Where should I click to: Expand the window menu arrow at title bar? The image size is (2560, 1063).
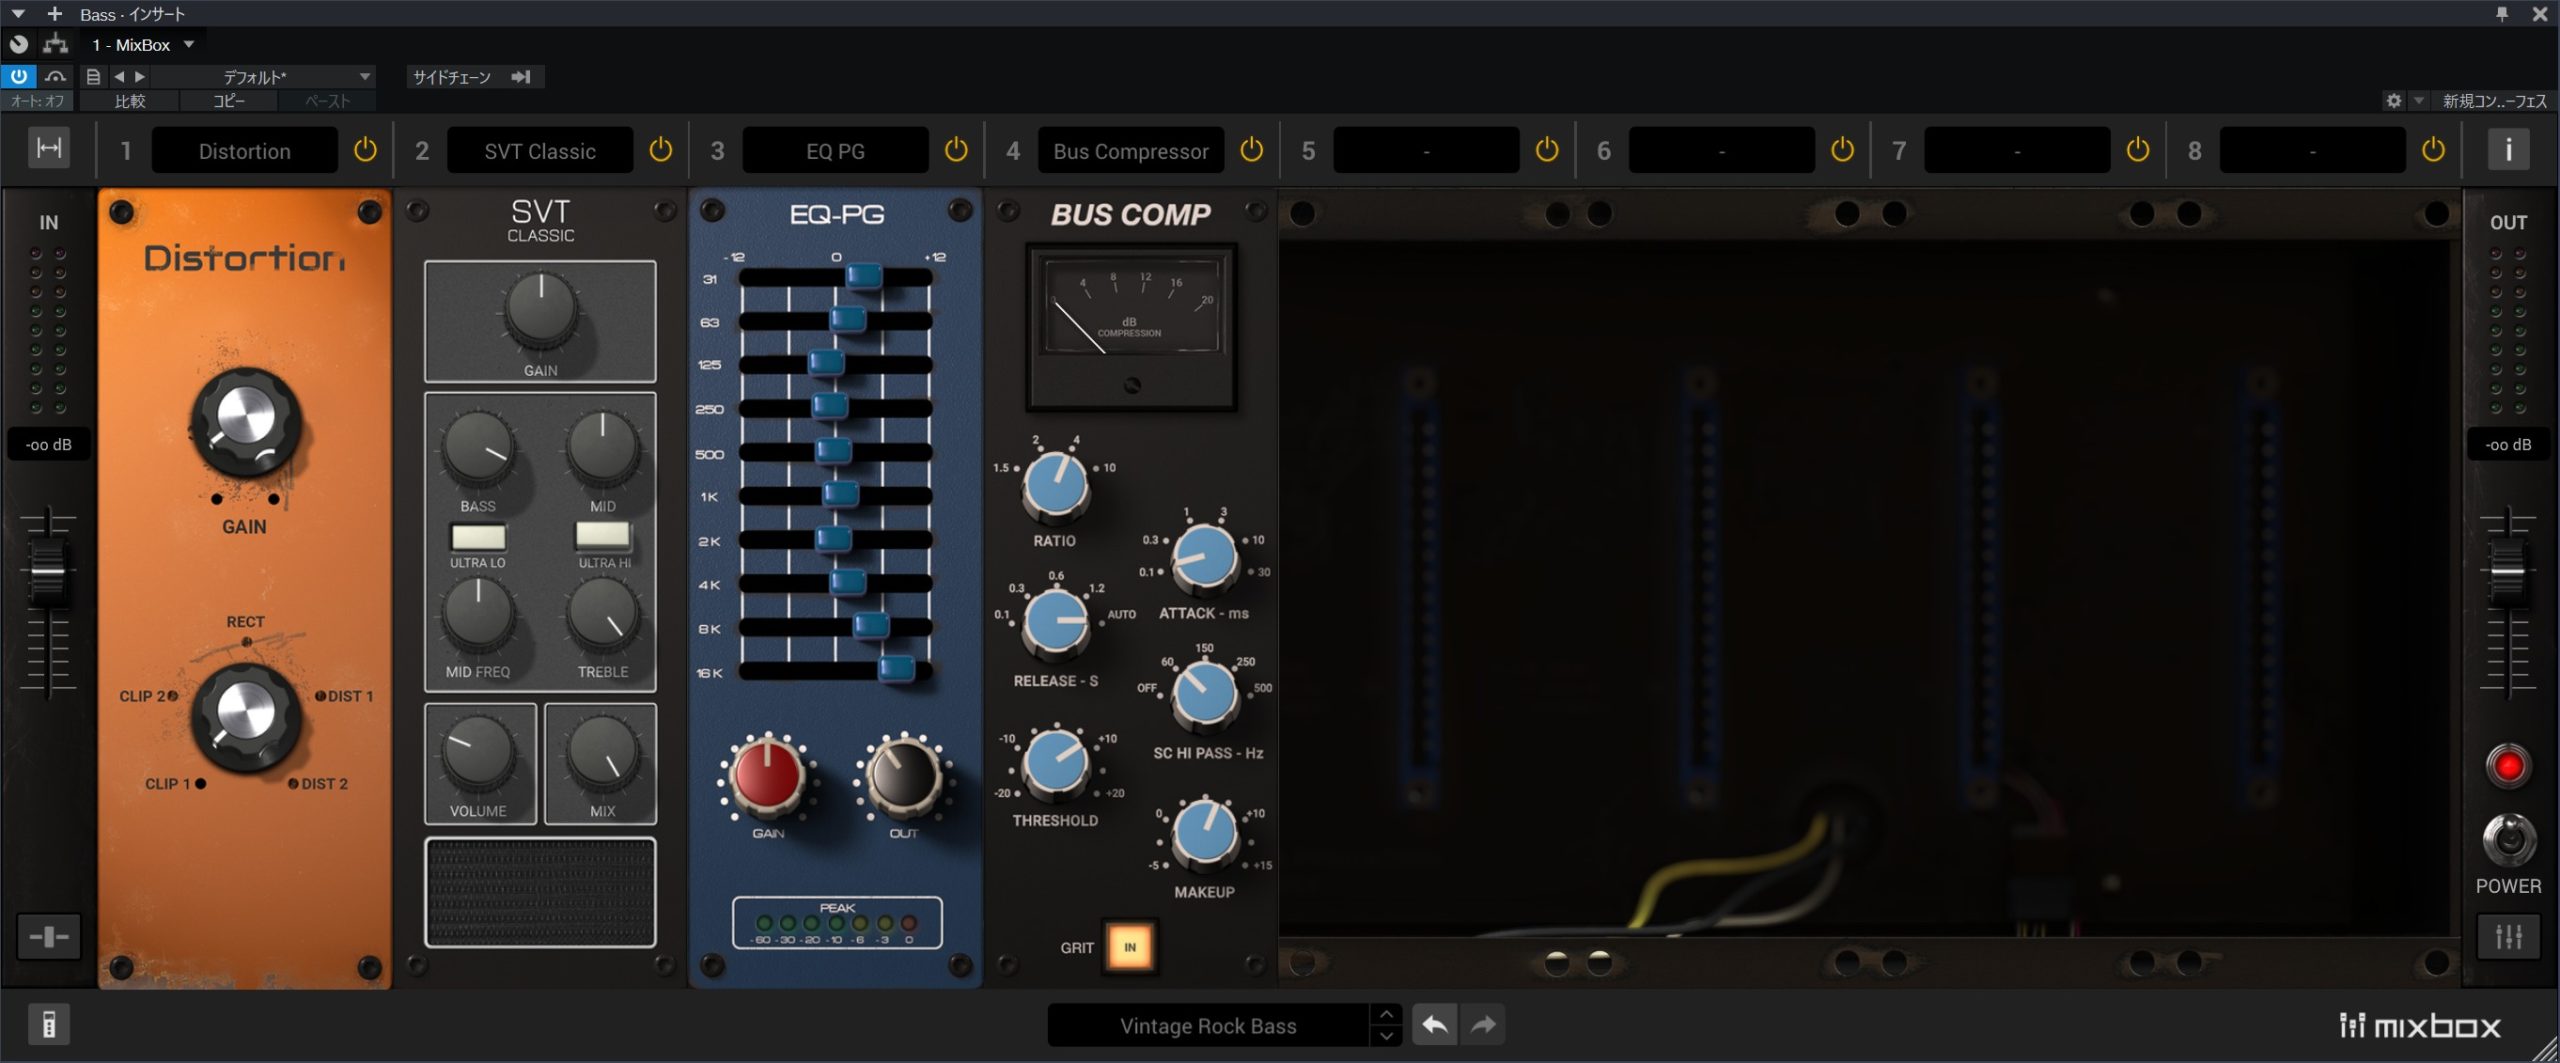click(x=17, y=14)
